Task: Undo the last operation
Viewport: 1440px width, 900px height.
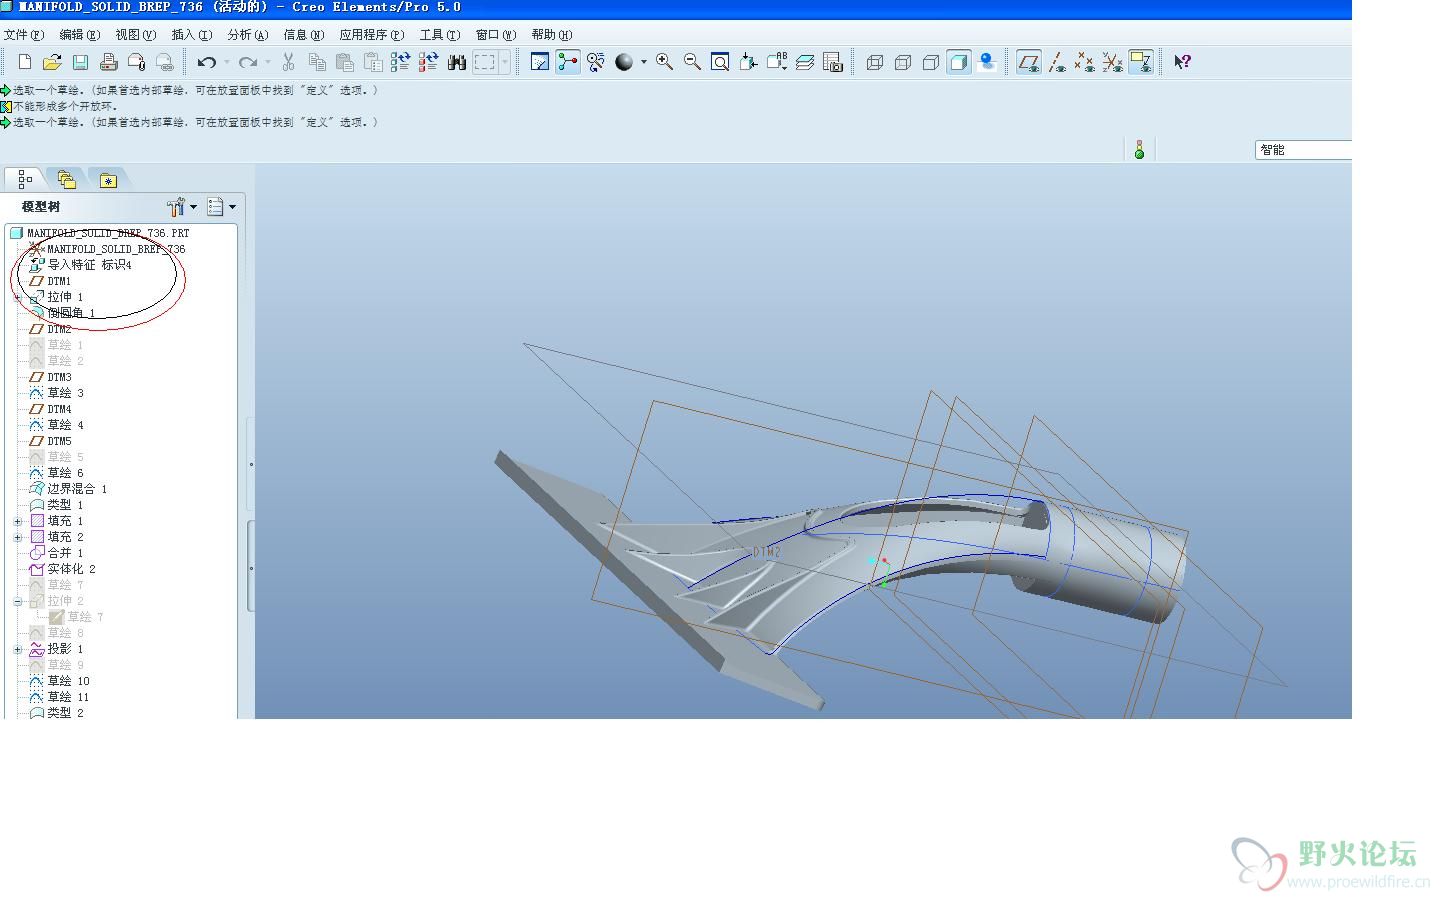Action: (x=206, y=62)
